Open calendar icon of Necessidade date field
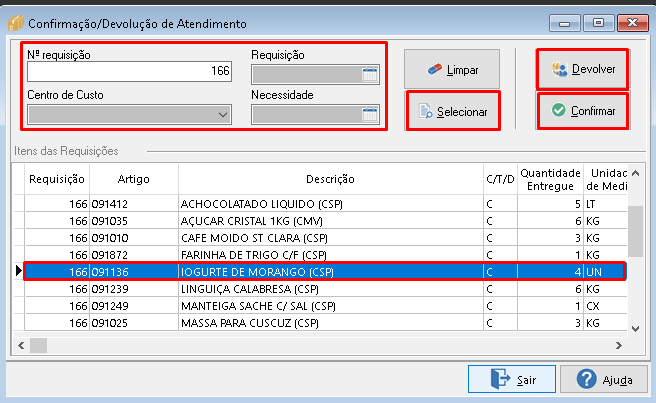Screen dimensions: 656x403 pyautogui.click(x=369, y=114)
